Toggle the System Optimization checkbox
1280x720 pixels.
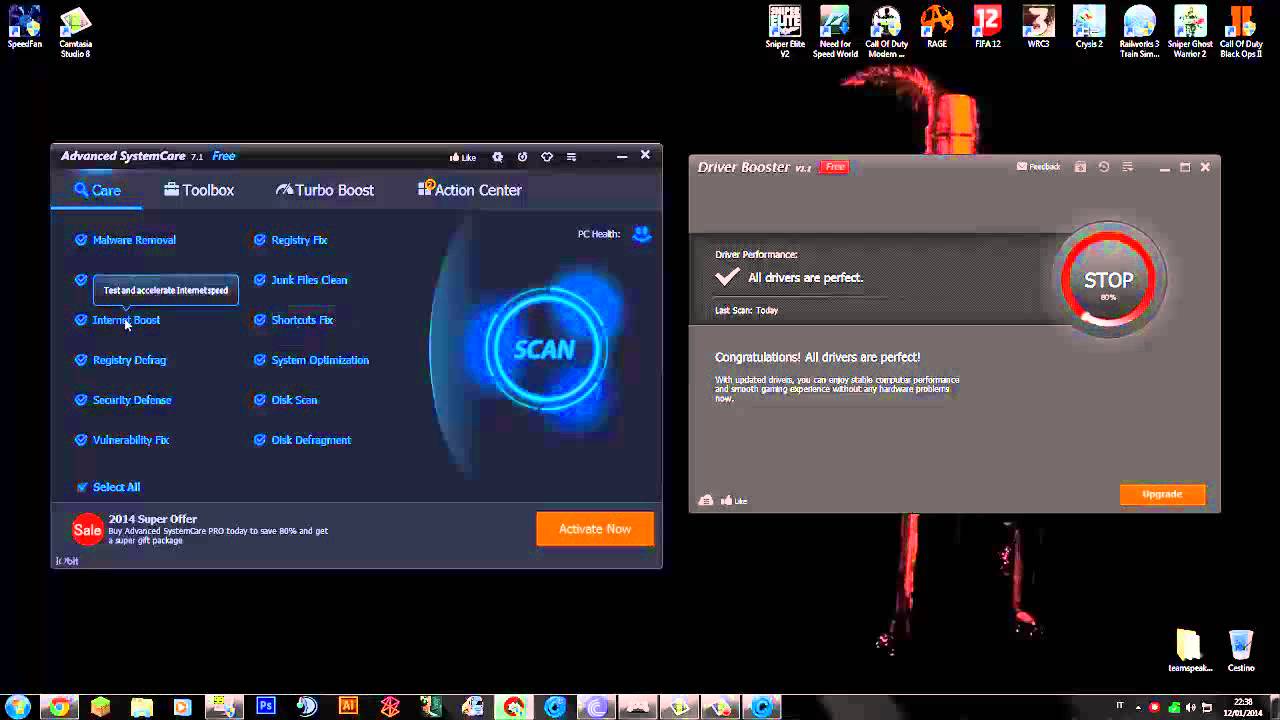pos(260,360)
